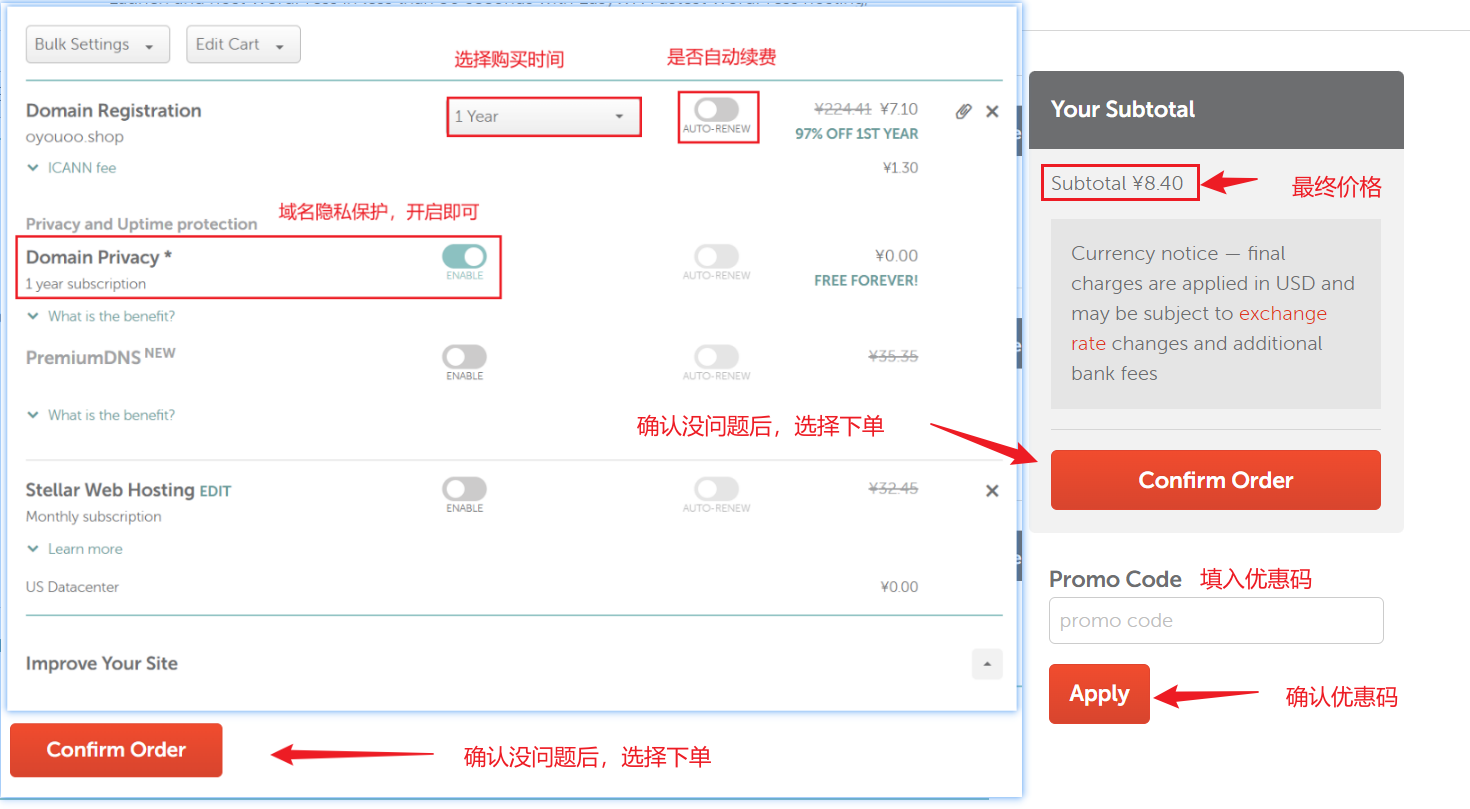Click the PremiumDNS ¥35.35 price
The image size is (1470, 809).
(893, 356)
